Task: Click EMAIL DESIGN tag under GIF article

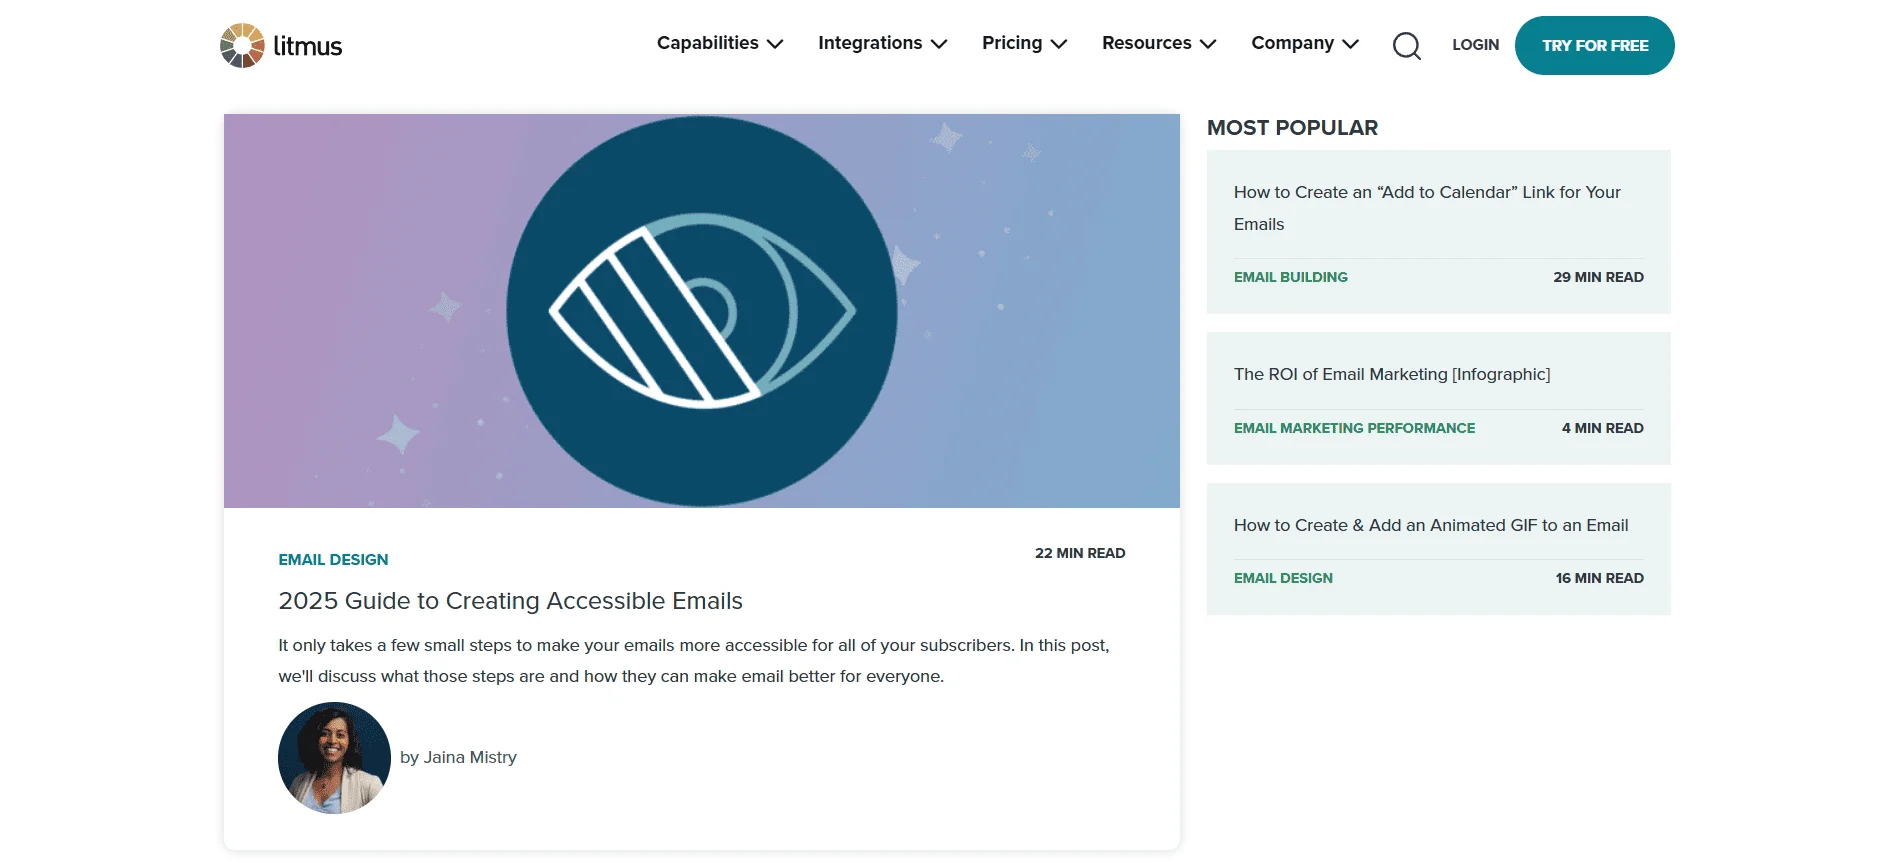Action: pyautogui.click(x=1283, y=578)
